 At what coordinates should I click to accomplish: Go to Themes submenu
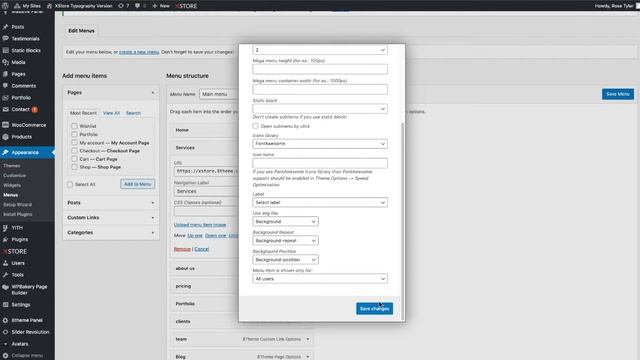point(11,166)
